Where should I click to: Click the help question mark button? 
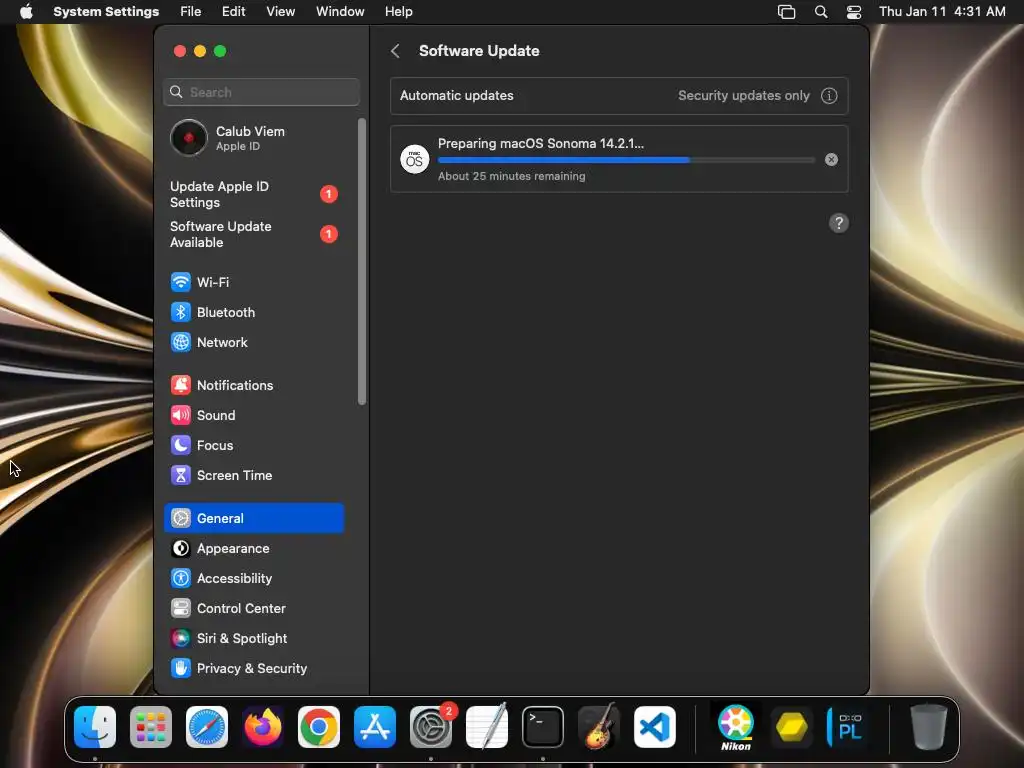[839, 223]
